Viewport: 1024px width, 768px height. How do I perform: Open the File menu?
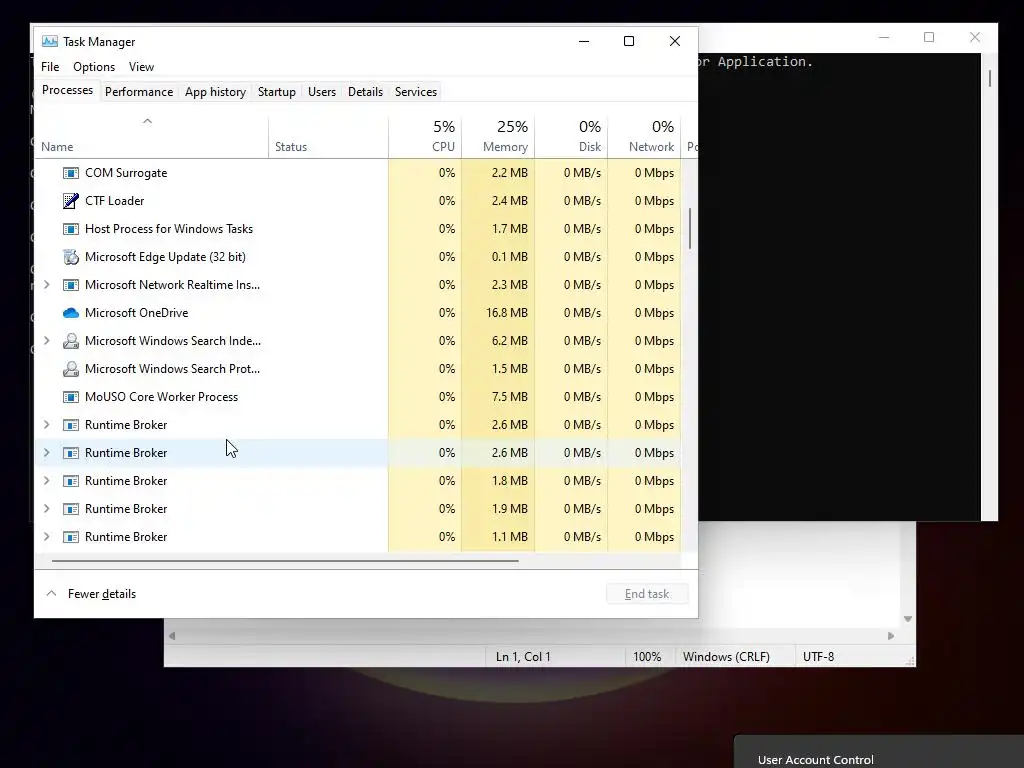[x=50, y=67]
